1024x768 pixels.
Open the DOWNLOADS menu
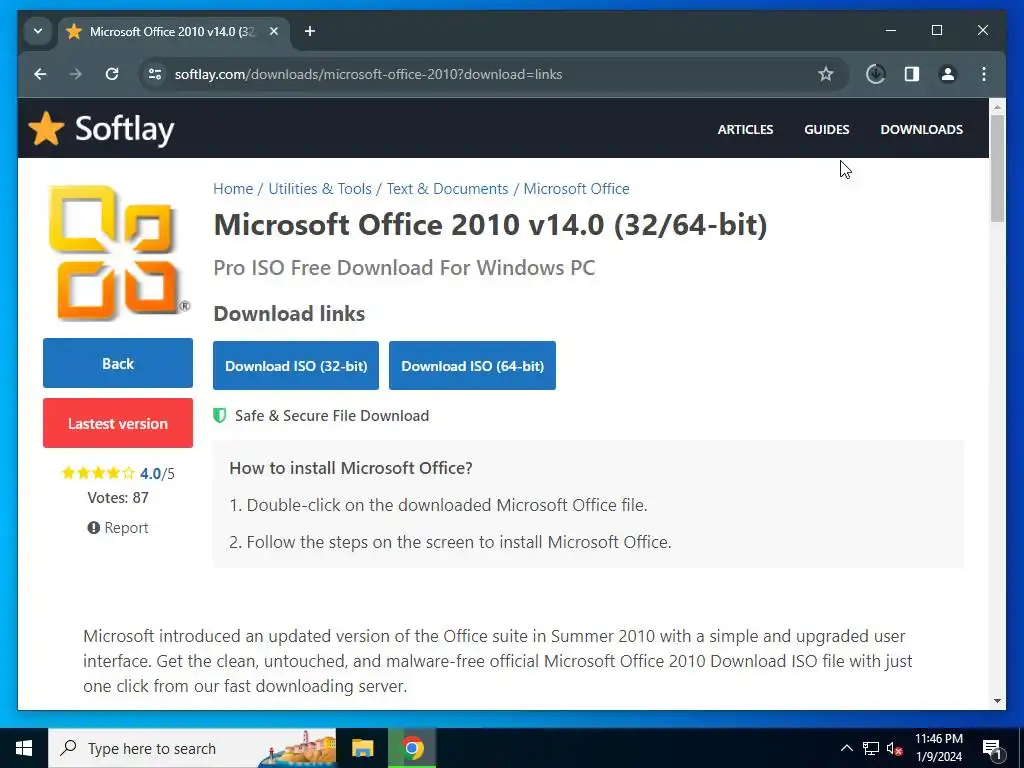coord(921,129)
